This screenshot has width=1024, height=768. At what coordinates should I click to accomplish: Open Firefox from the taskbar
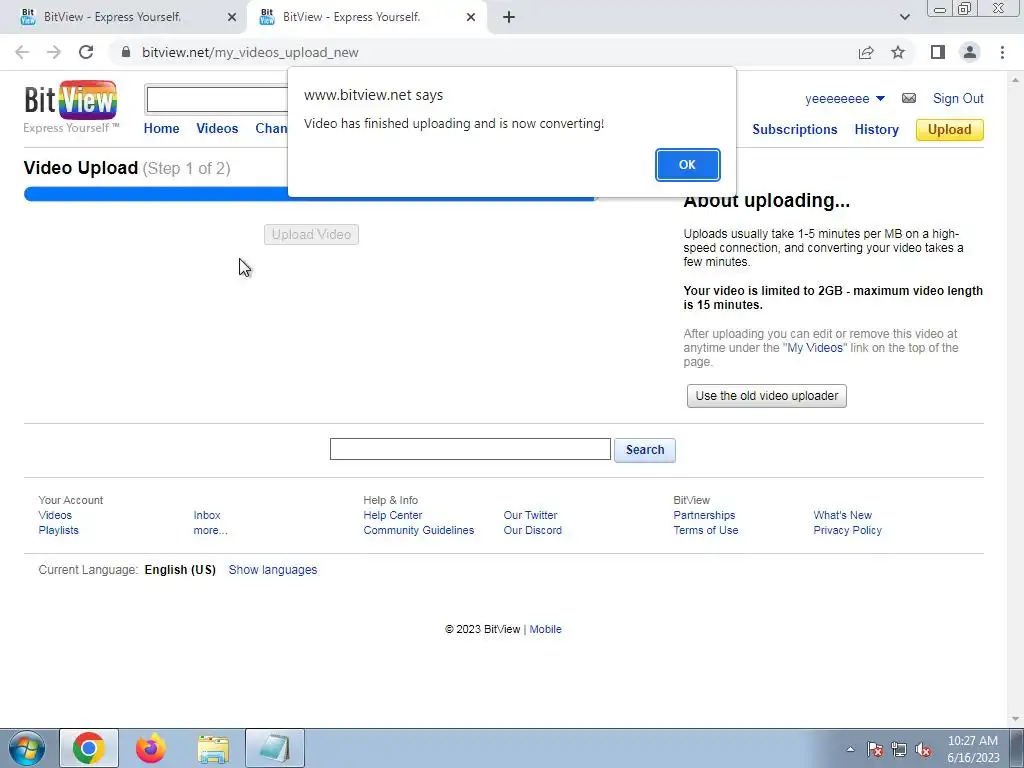(151, 748)
